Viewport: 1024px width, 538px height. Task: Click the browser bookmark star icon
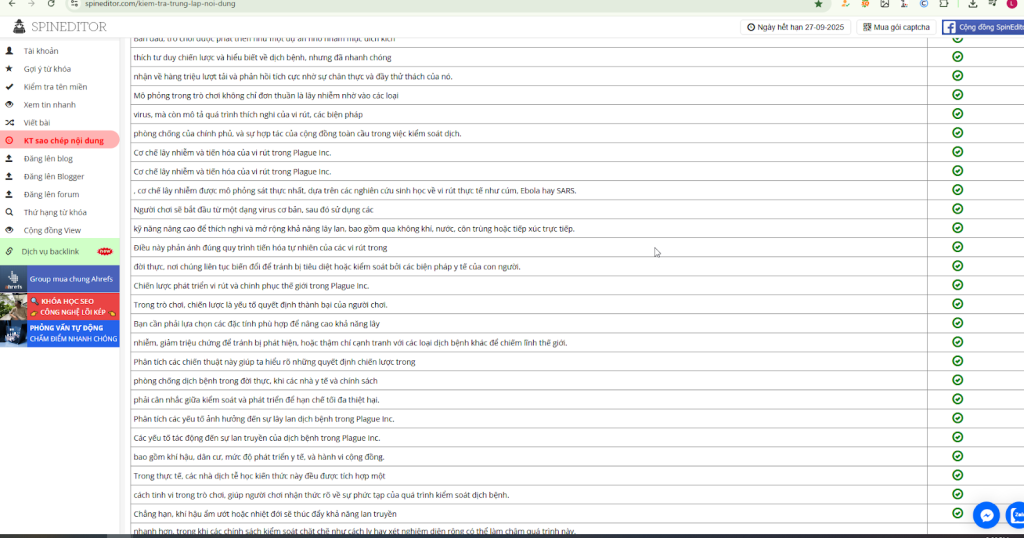pyautogui.click(x=818, y=4)
